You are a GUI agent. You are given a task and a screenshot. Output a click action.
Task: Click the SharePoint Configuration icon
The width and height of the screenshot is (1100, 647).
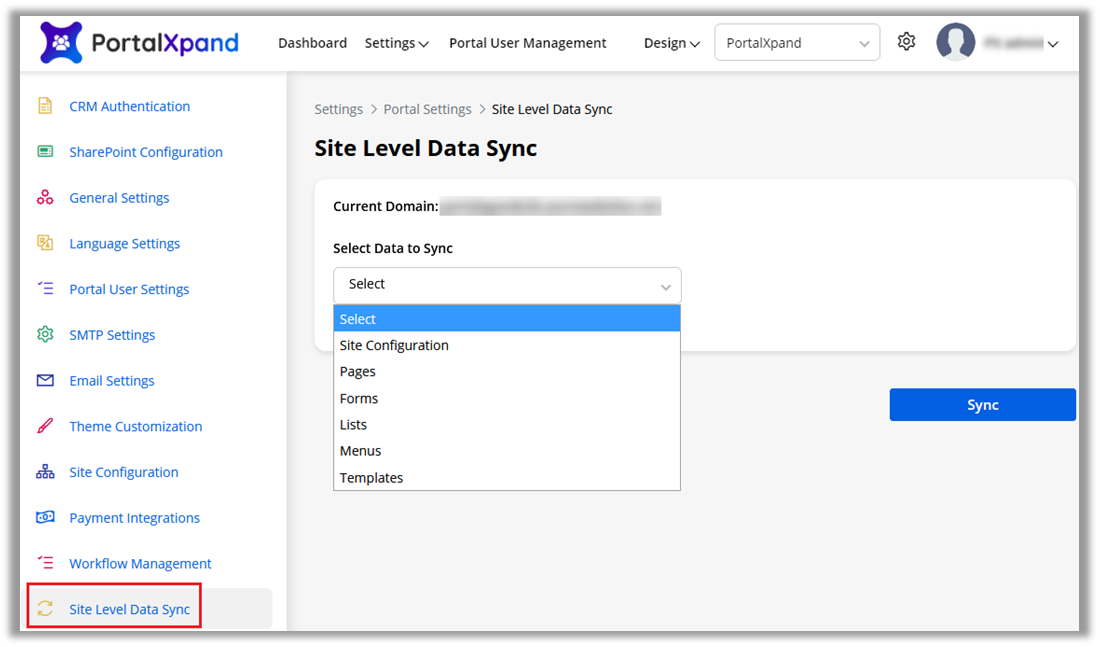click(x=45, y=152)
